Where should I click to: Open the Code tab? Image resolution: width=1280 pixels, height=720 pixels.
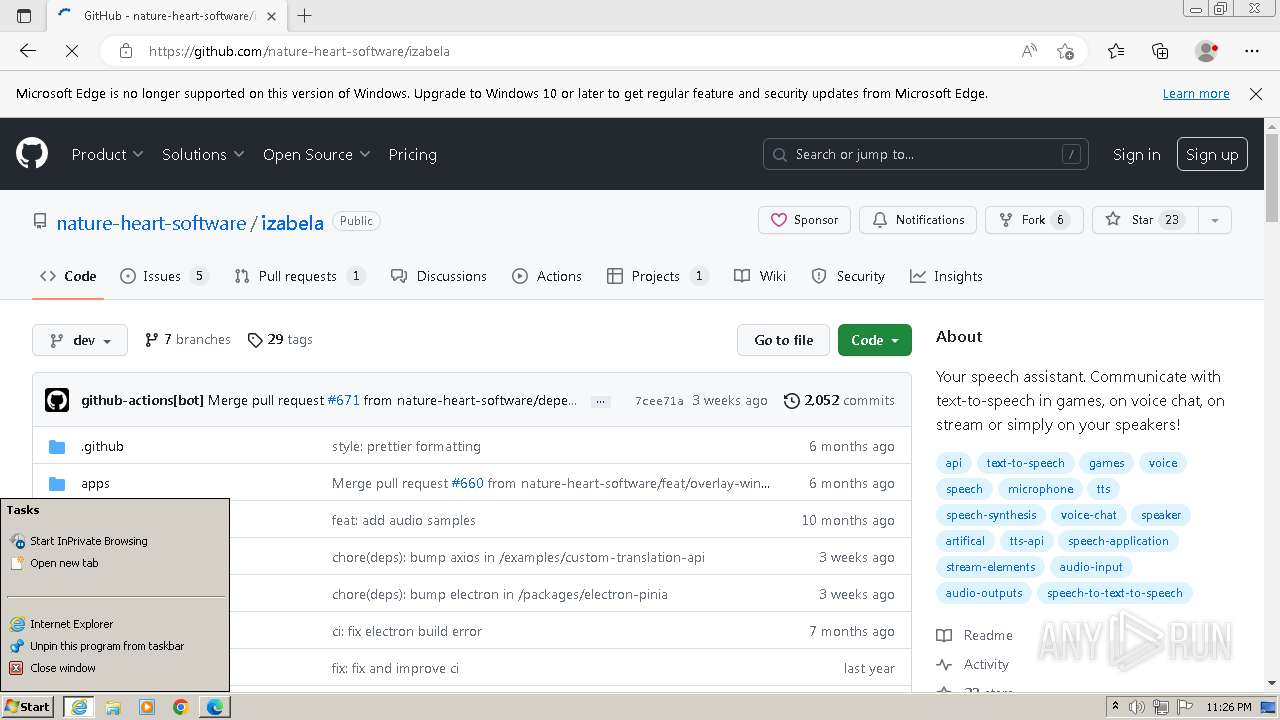(x=68, y=276)
